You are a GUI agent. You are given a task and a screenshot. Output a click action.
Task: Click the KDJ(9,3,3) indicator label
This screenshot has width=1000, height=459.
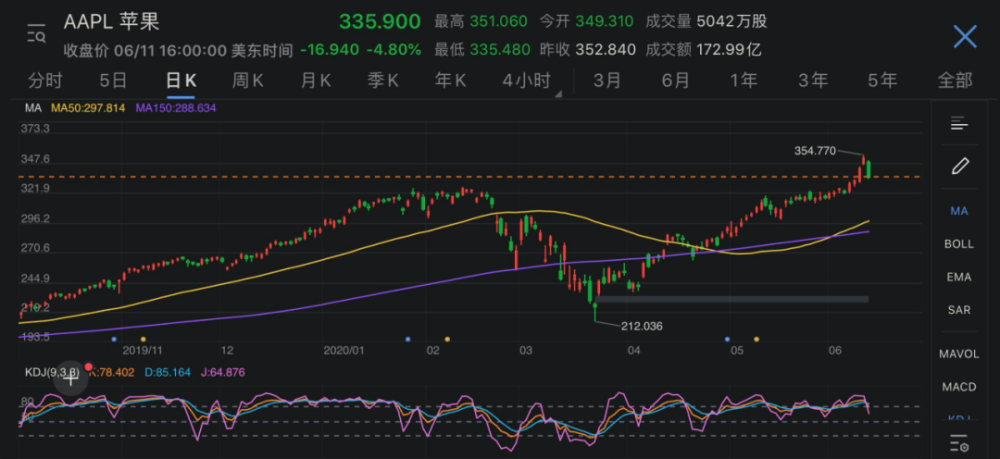point(52,372)
